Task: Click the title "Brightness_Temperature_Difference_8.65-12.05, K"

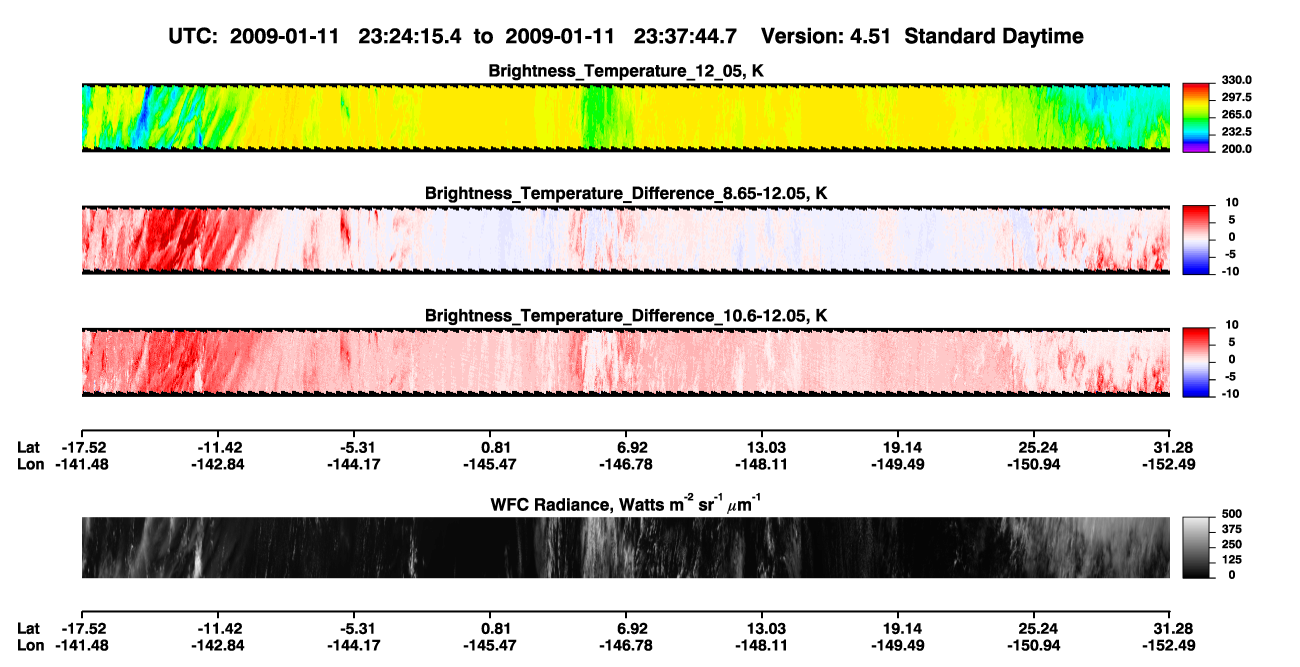Action: (626, 193)
